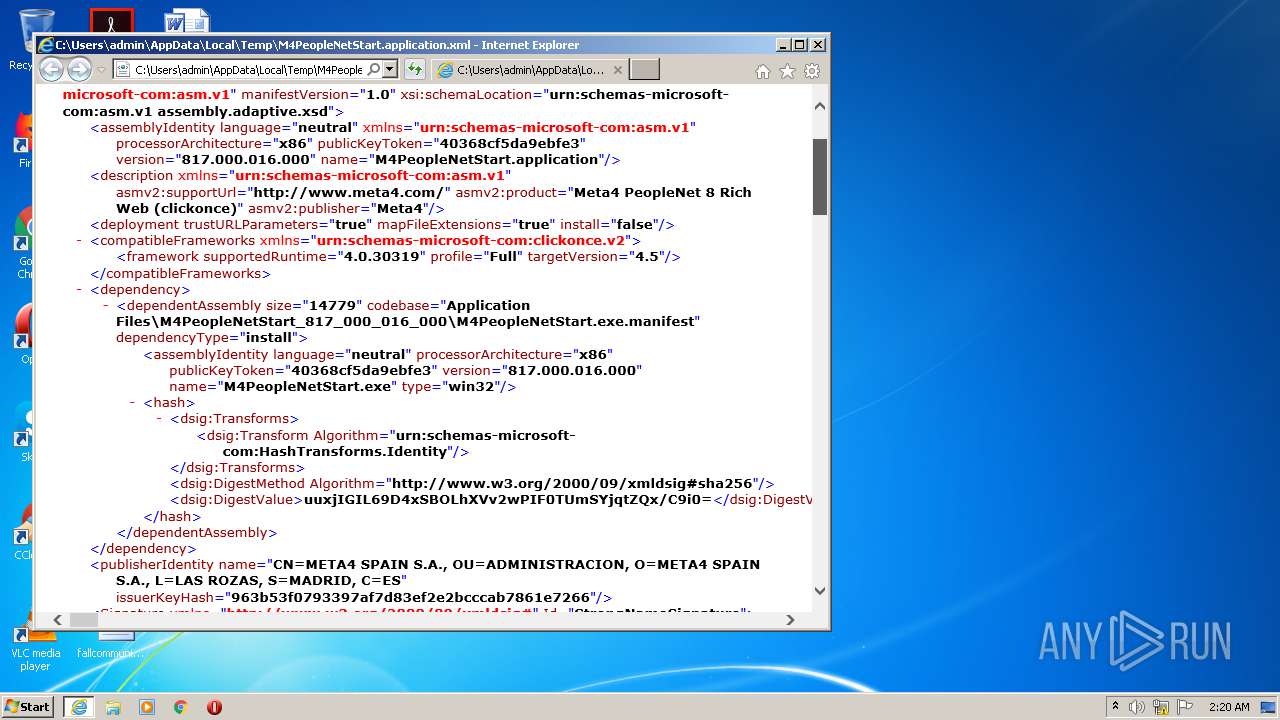Click the http://www.meta4.com/ support URL text

click(351, 192)
